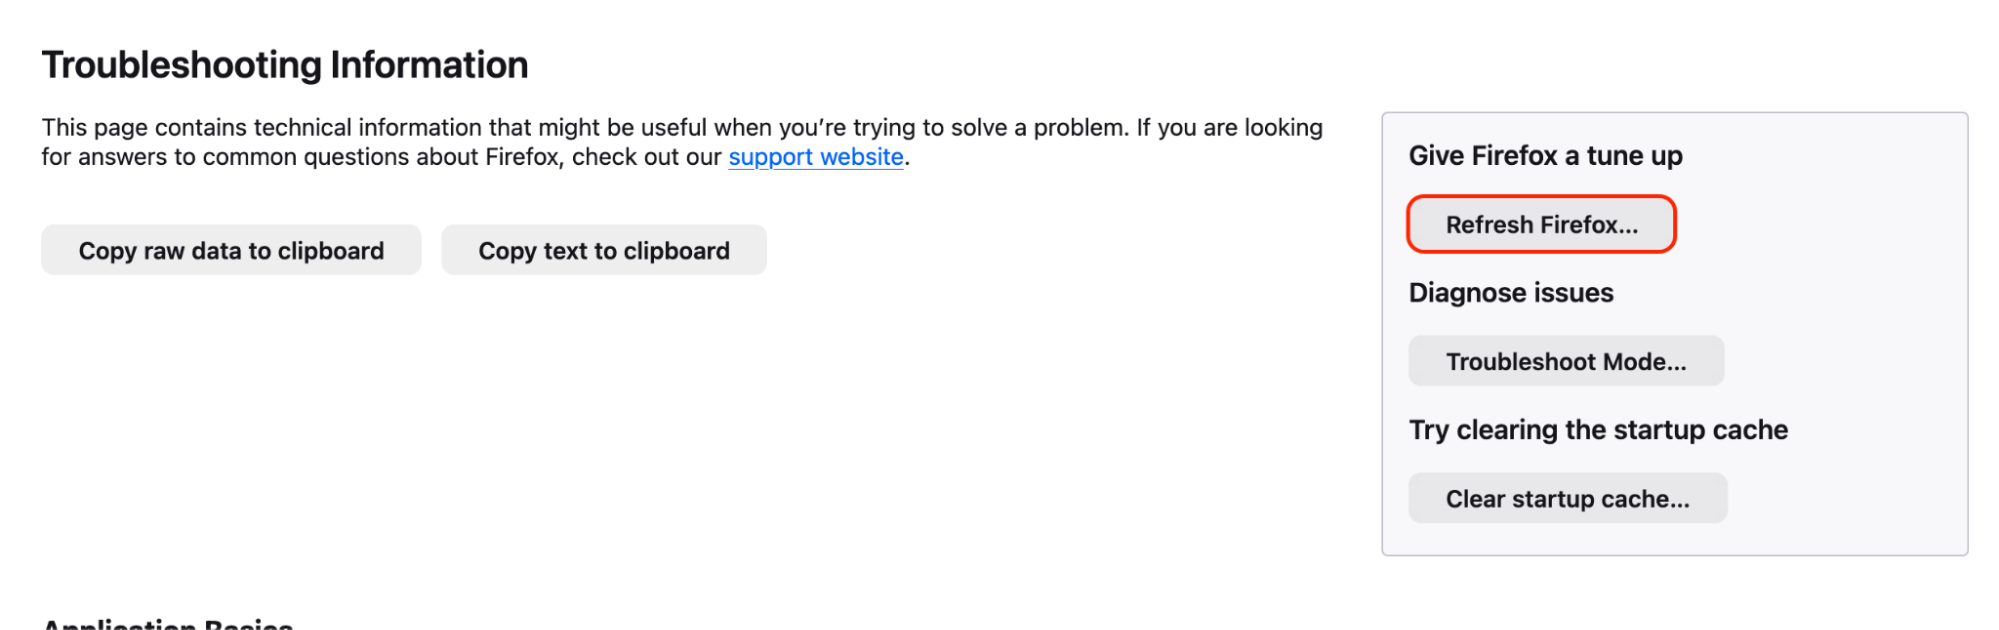Click the Diagnose issues heading

[1511, 293]
